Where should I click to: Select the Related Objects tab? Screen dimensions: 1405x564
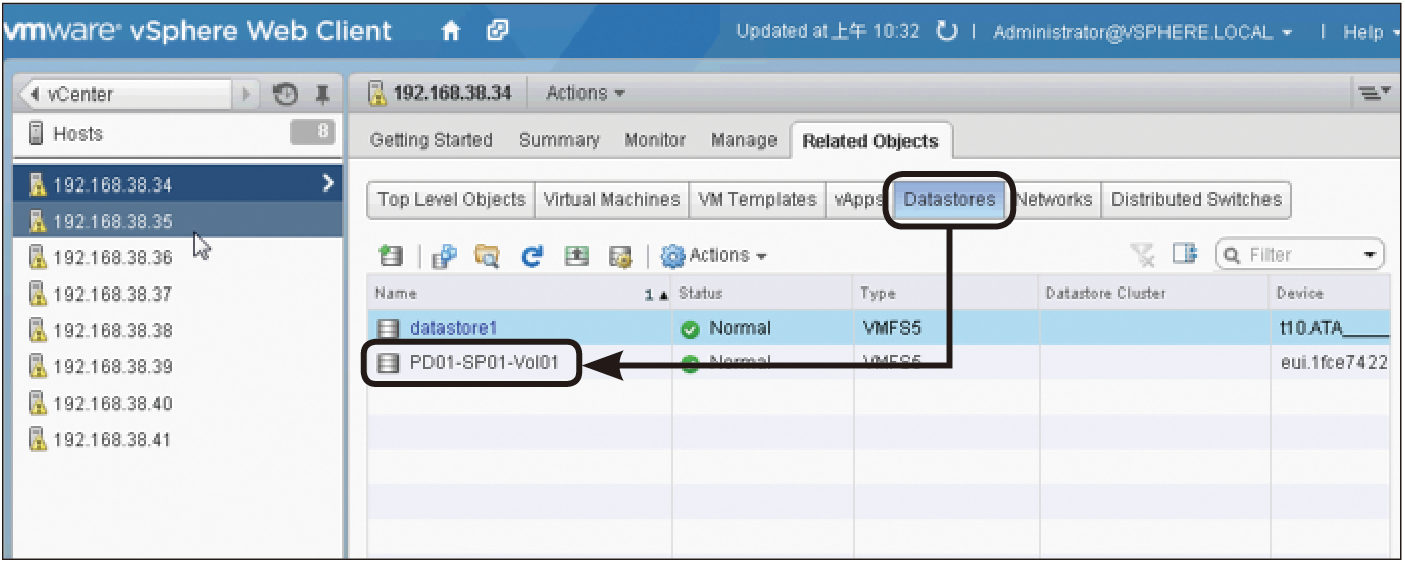pyautogui.click(x=870, y=141)
